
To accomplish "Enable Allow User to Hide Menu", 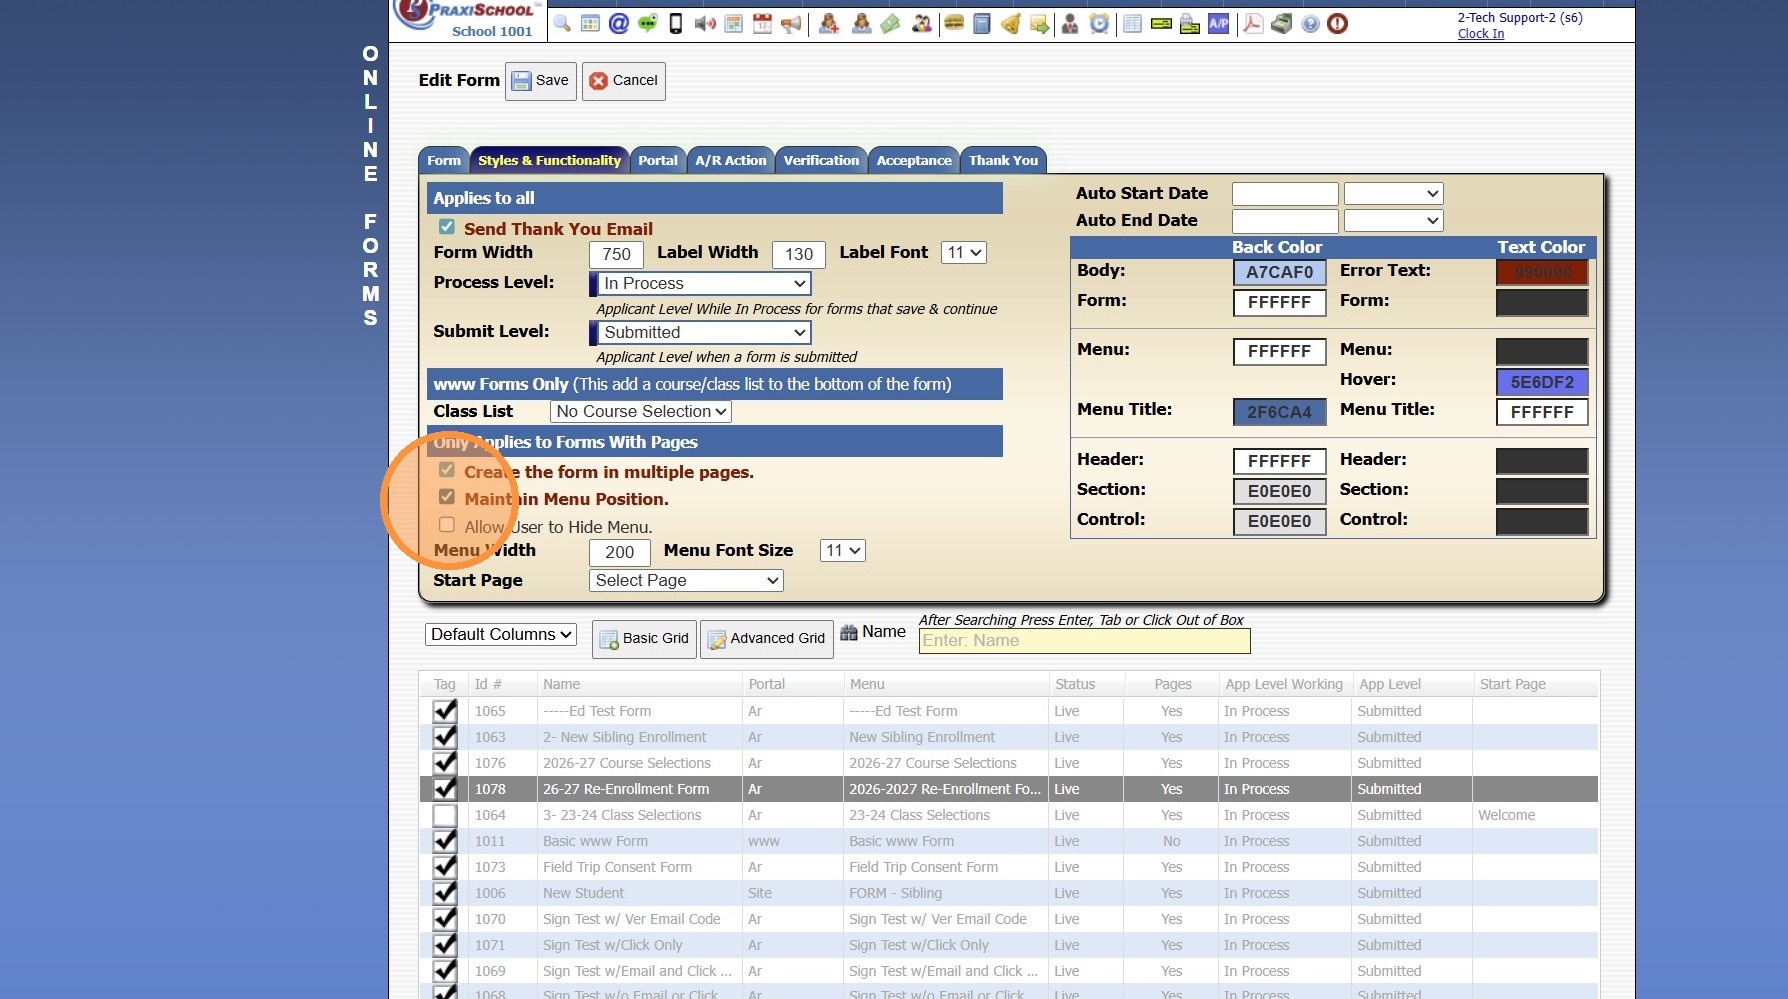I will click(447, 525).
